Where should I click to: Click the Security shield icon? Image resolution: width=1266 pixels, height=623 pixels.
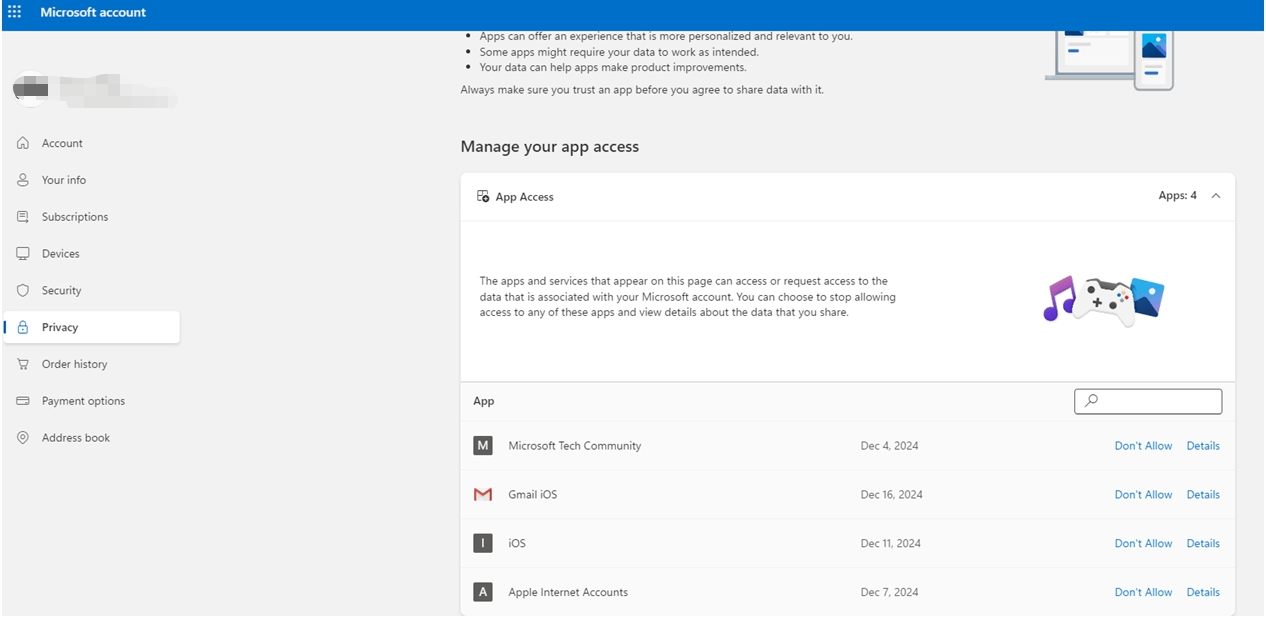22,290
